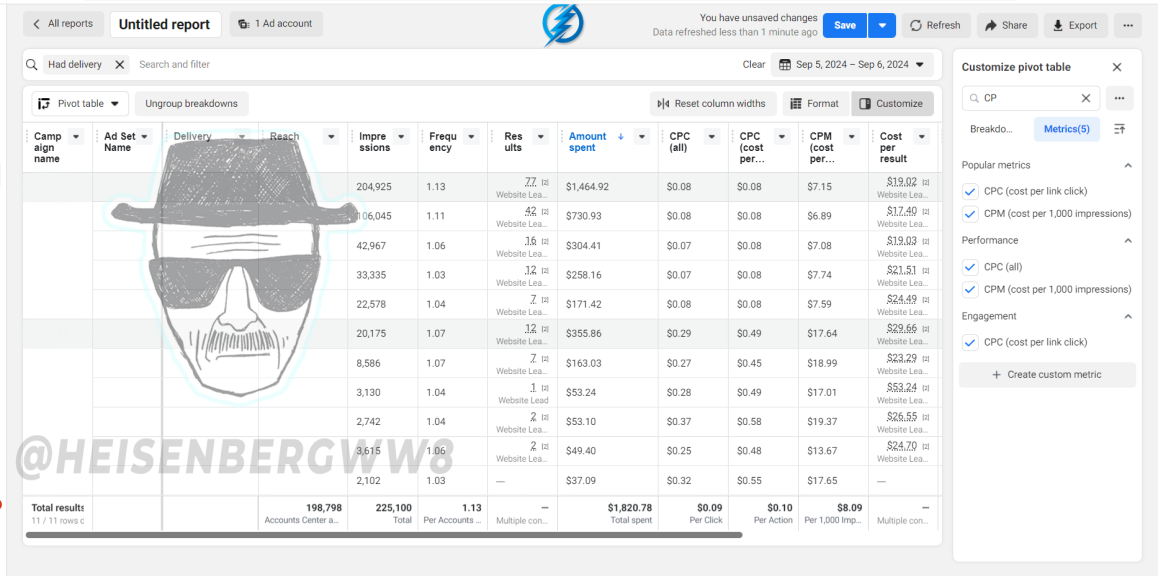1158x576 pixels.
Task: Toggle CPC (cost per link click) under Engagement
Action: pos(970,343)
